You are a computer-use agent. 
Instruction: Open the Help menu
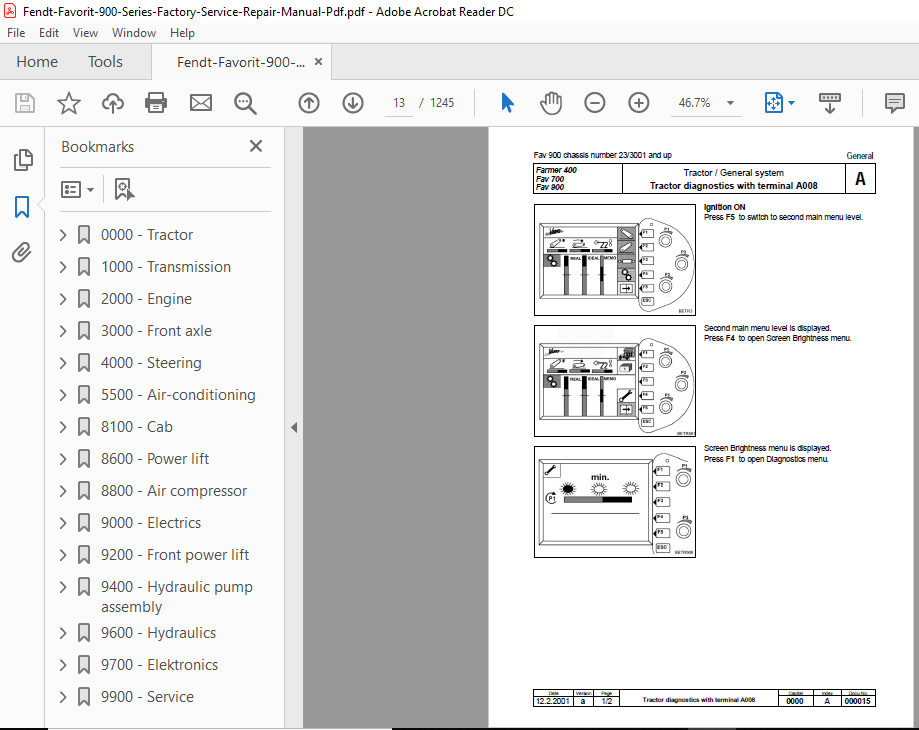[x=182, y=33]
